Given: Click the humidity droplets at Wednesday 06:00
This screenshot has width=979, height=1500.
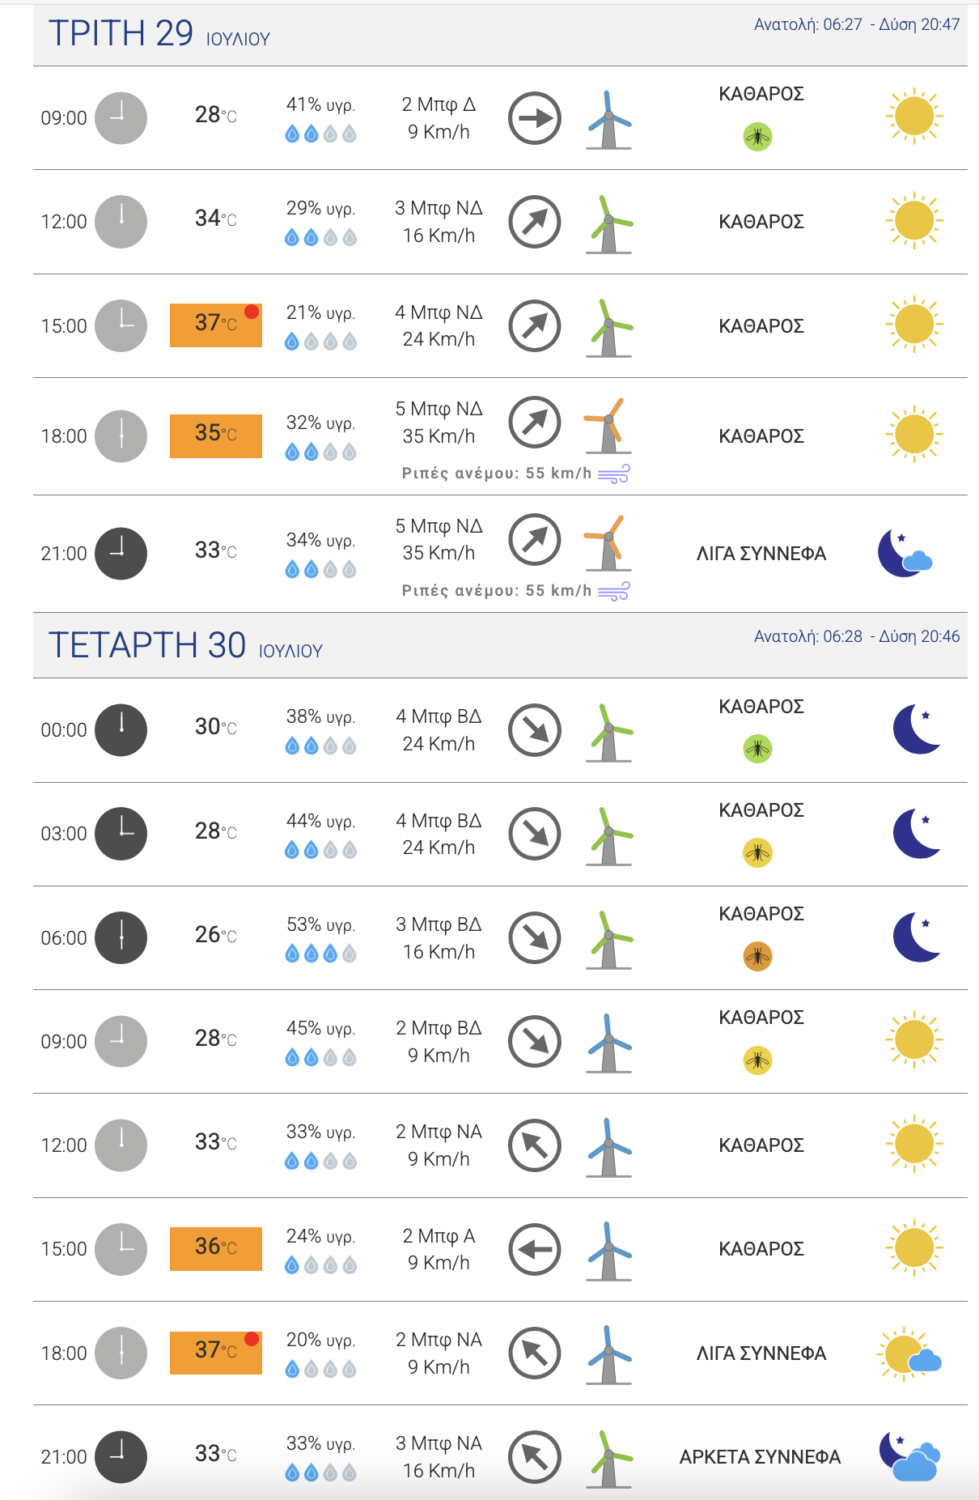Looking at the screenshot, I should click(321, 954).
